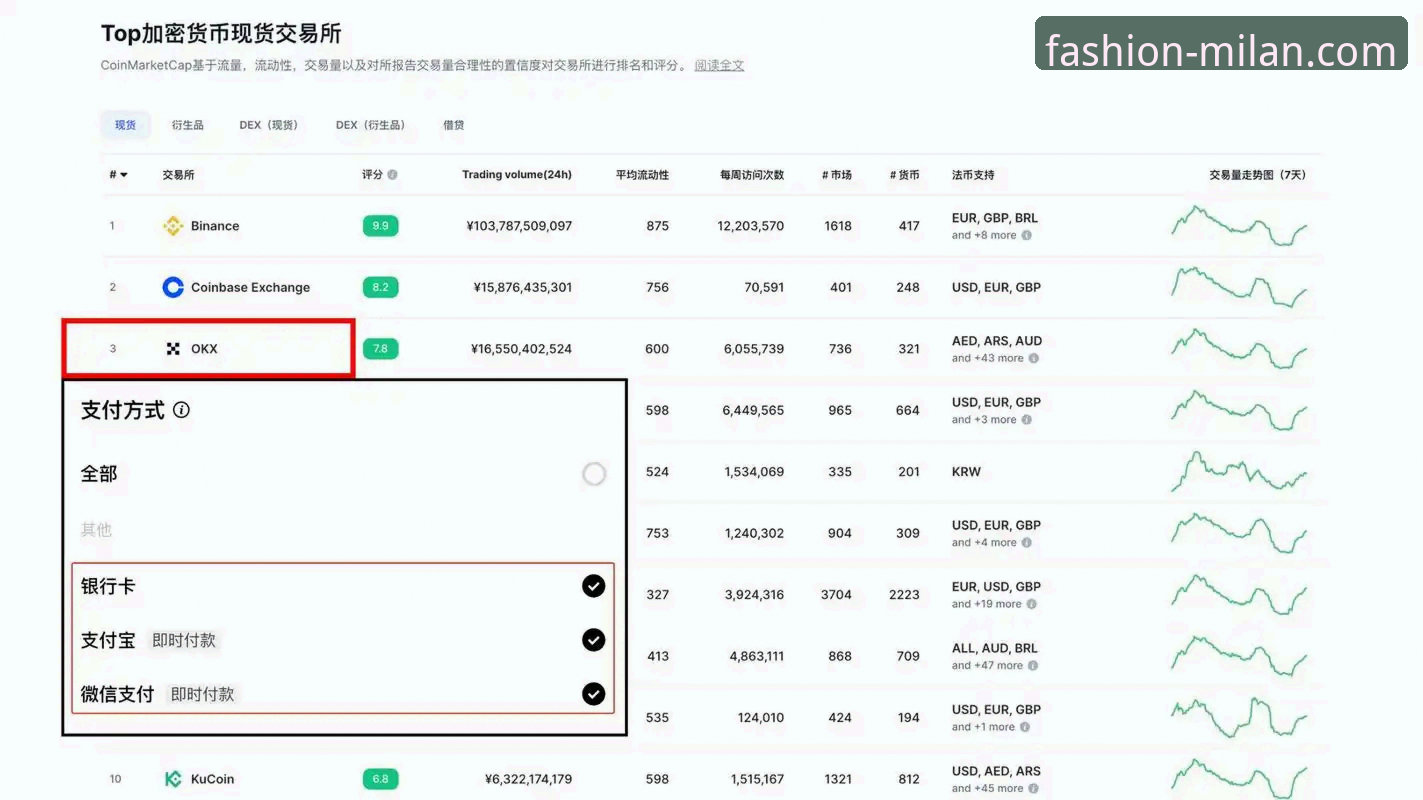Click info icon beside +1 more fiat

pyautogui.click(x=1025, y=727)
